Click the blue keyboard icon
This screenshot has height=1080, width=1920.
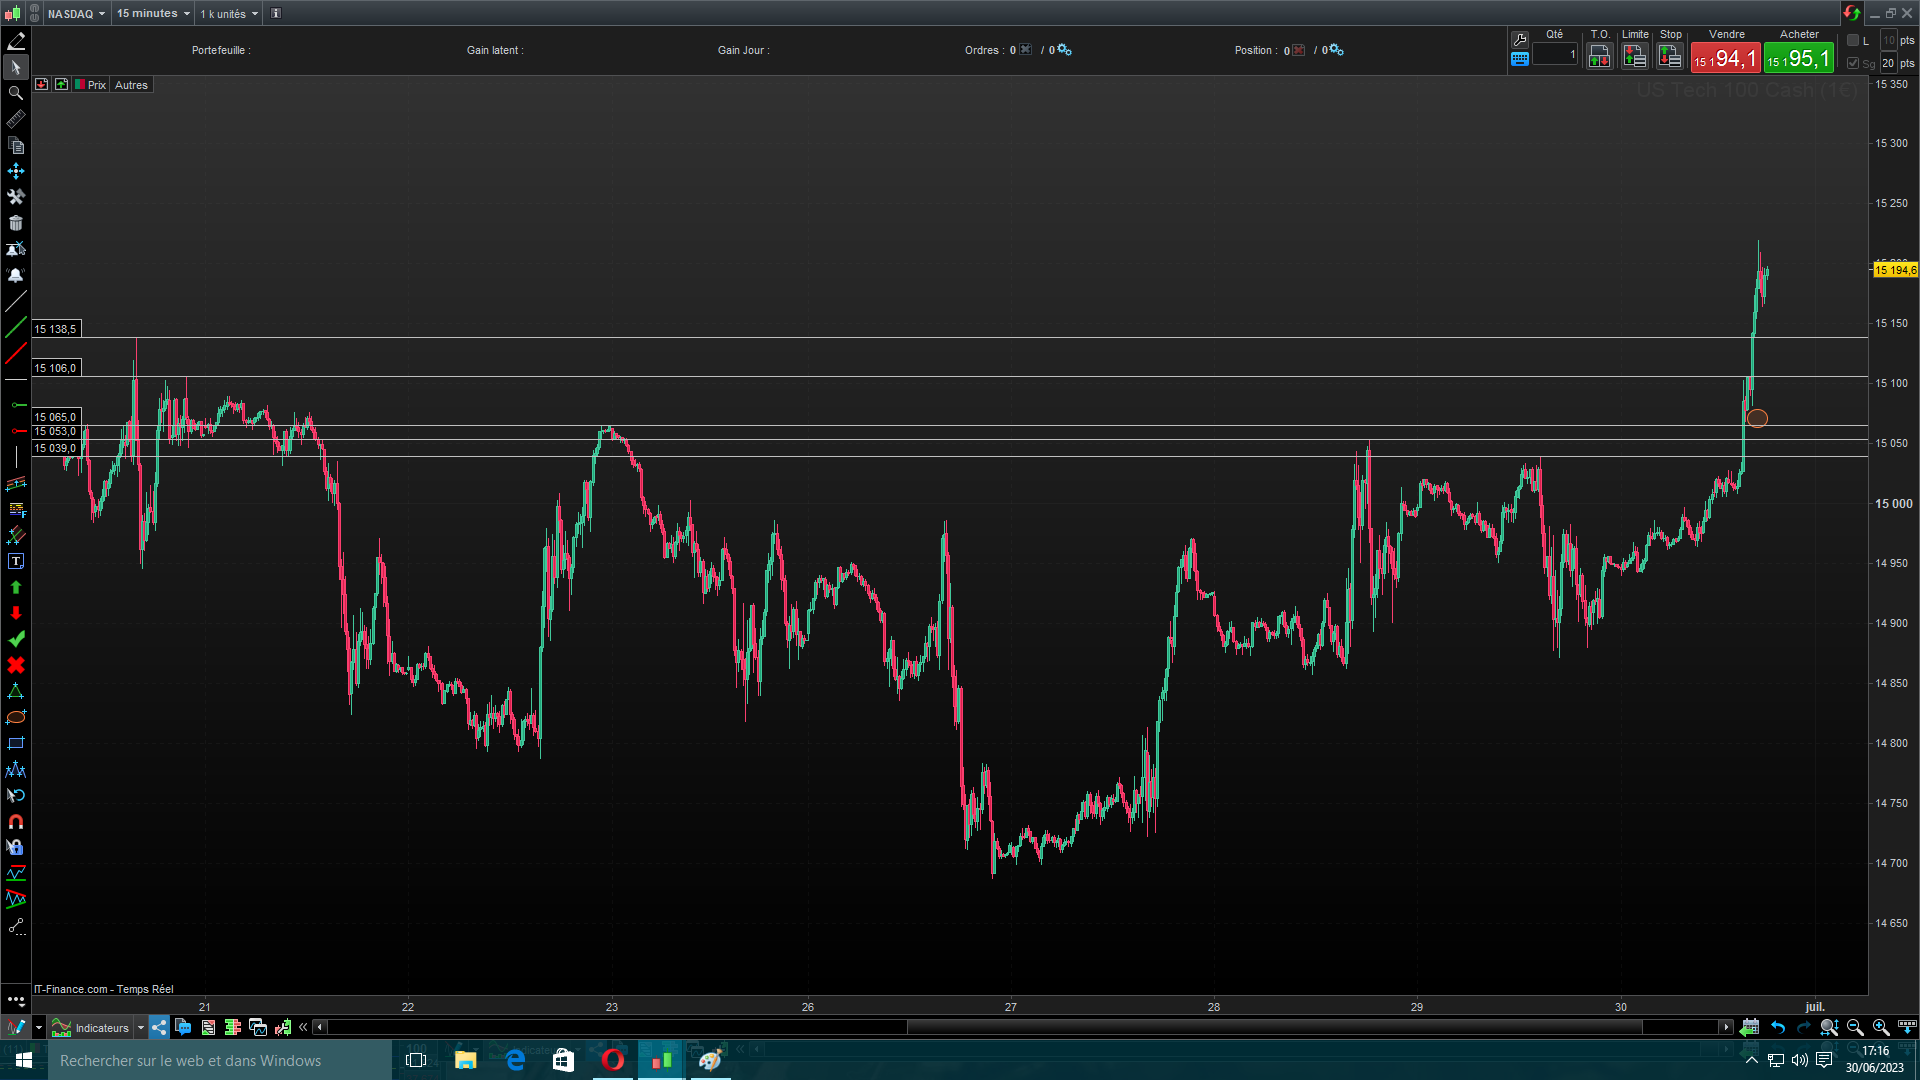(x=1520, y=59)
